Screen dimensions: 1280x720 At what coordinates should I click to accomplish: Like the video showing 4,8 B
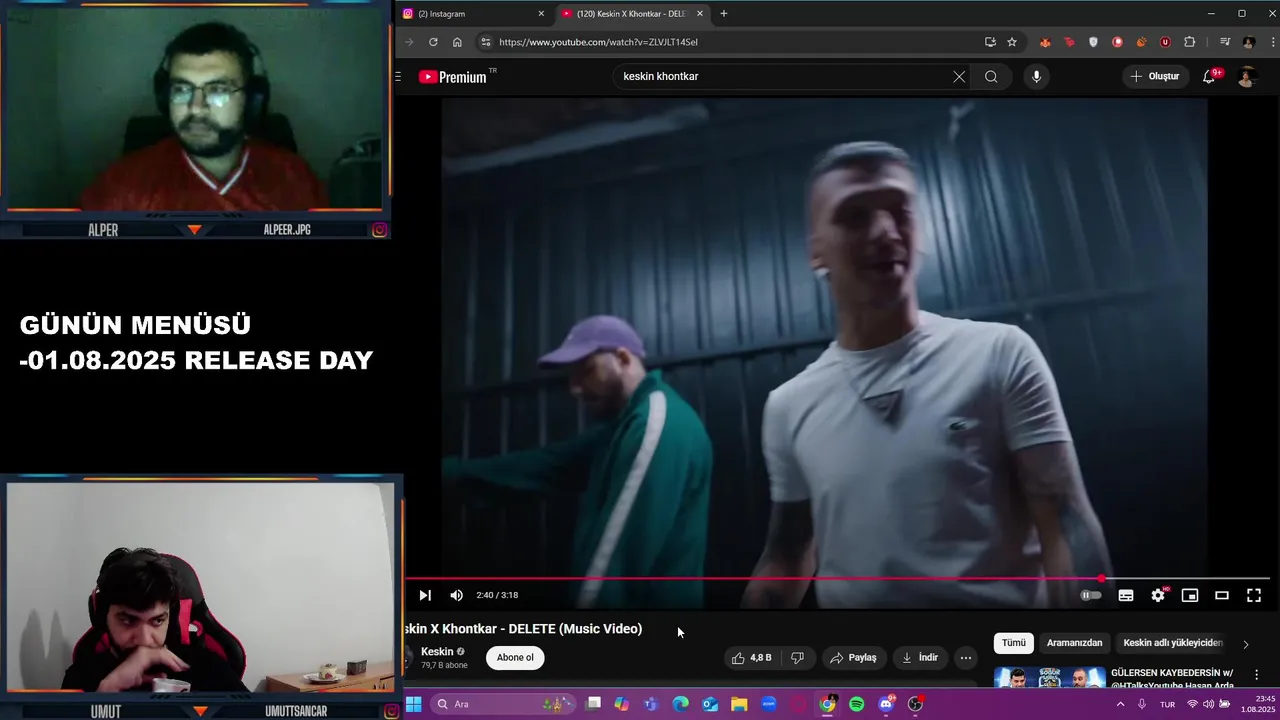tap(751, 657)
